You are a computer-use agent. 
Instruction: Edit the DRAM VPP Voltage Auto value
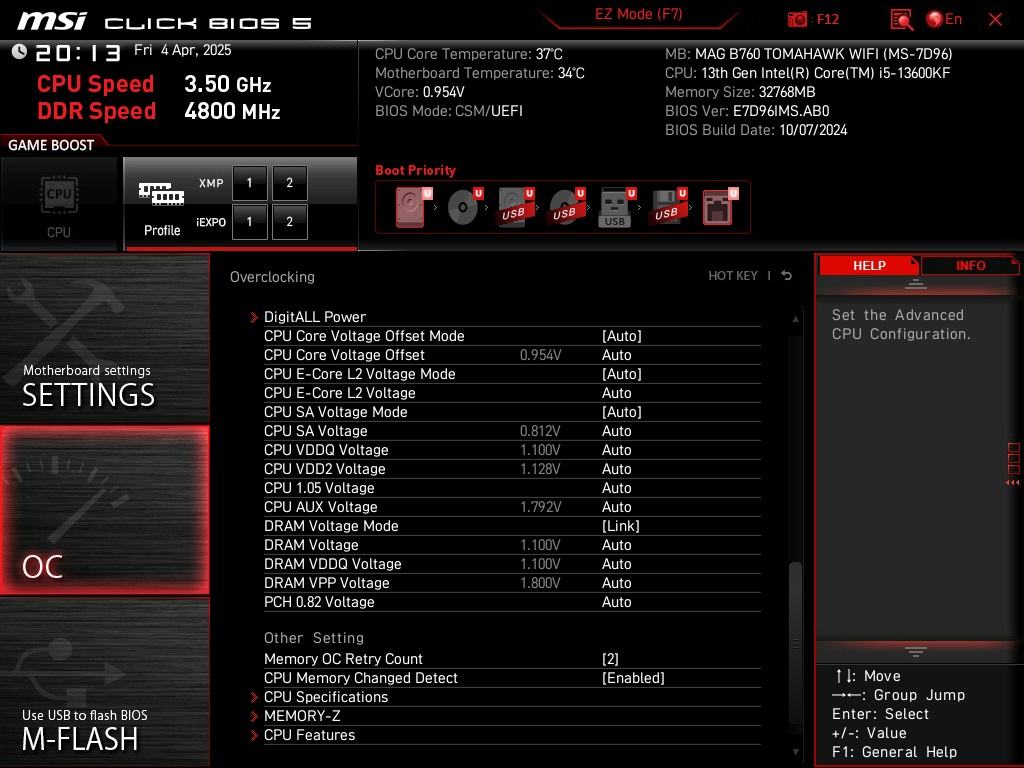click(616, 583)
